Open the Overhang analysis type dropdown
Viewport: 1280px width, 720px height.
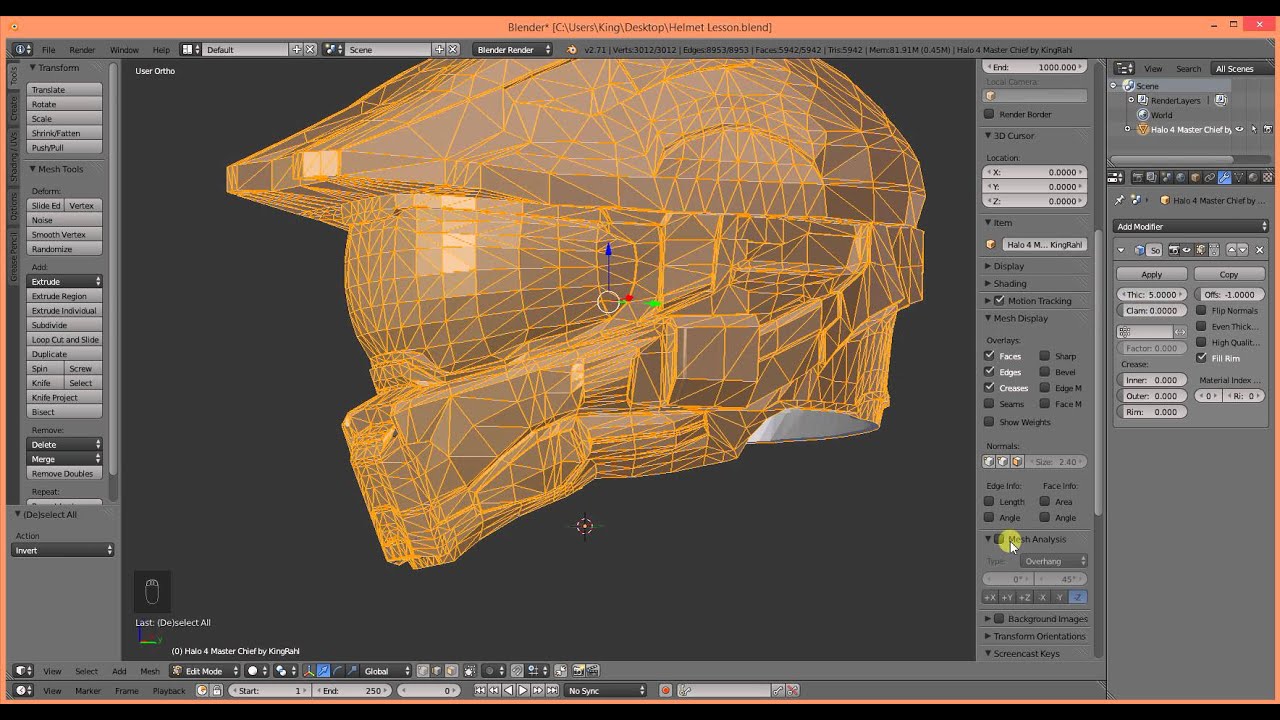coord(1055,561)
